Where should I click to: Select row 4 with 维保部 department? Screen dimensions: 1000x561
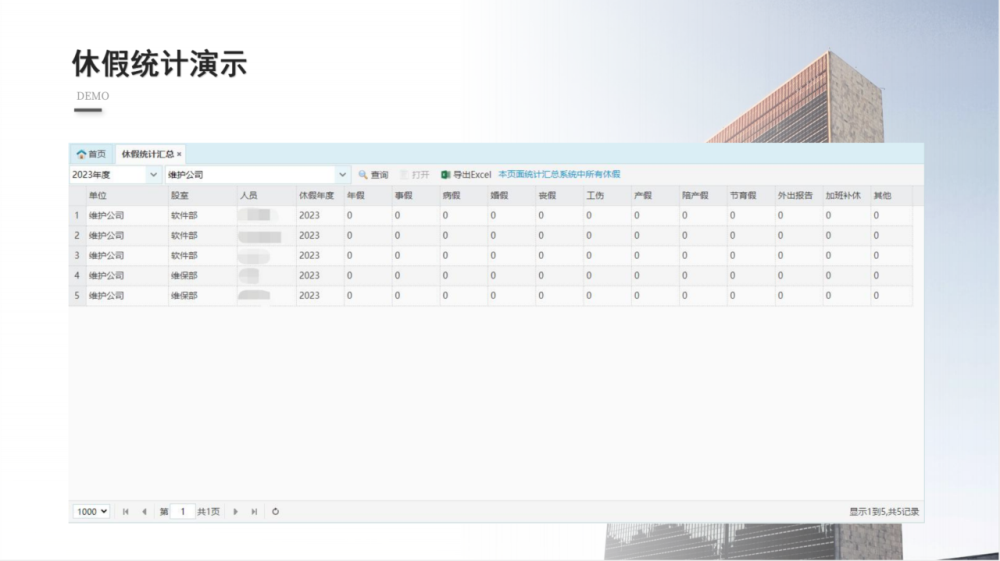(x=184, y=276)
